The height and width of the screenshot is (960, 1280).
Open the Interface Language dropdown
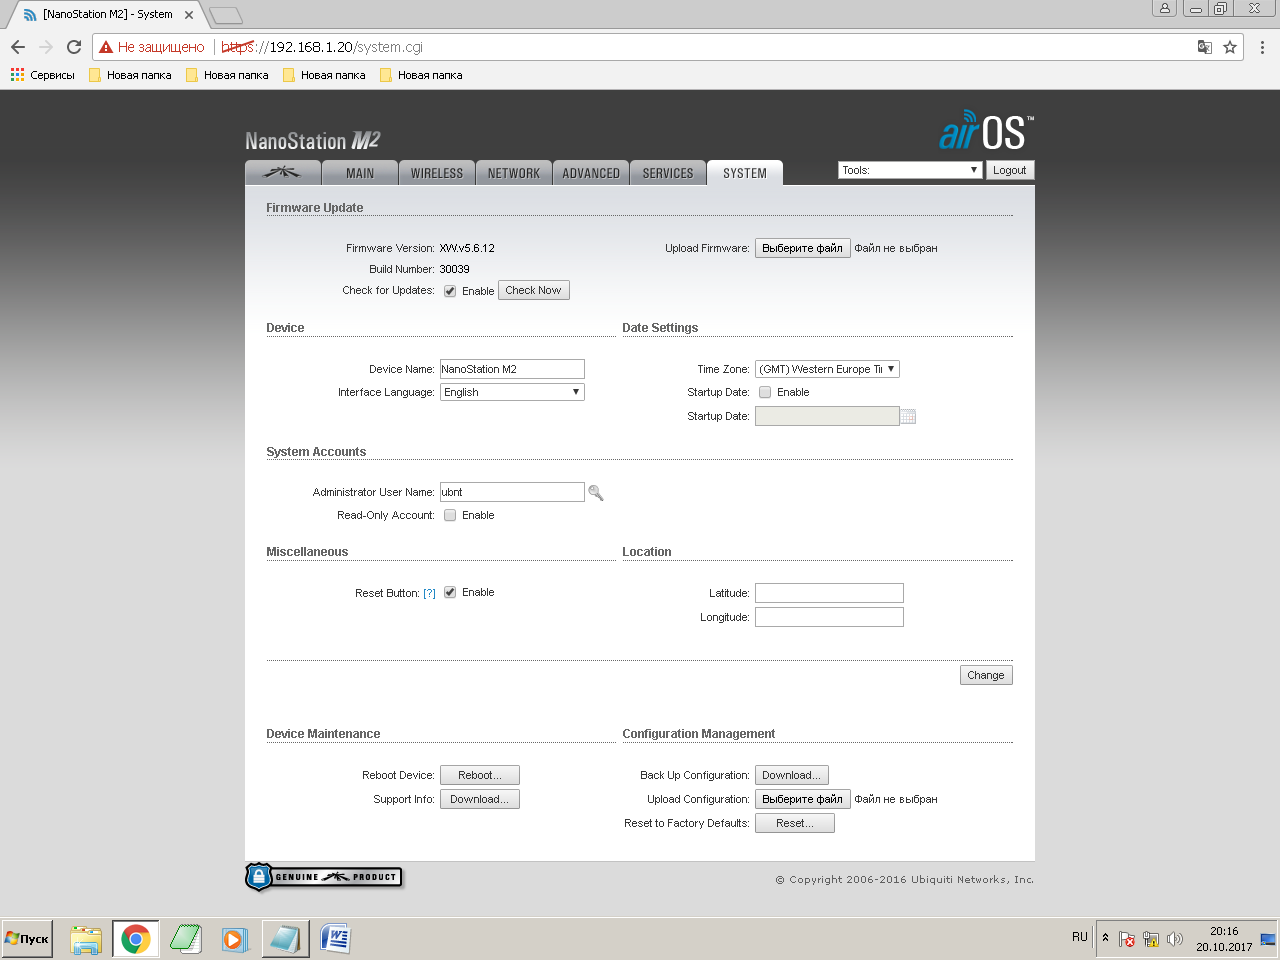click(x=512, y=392)
